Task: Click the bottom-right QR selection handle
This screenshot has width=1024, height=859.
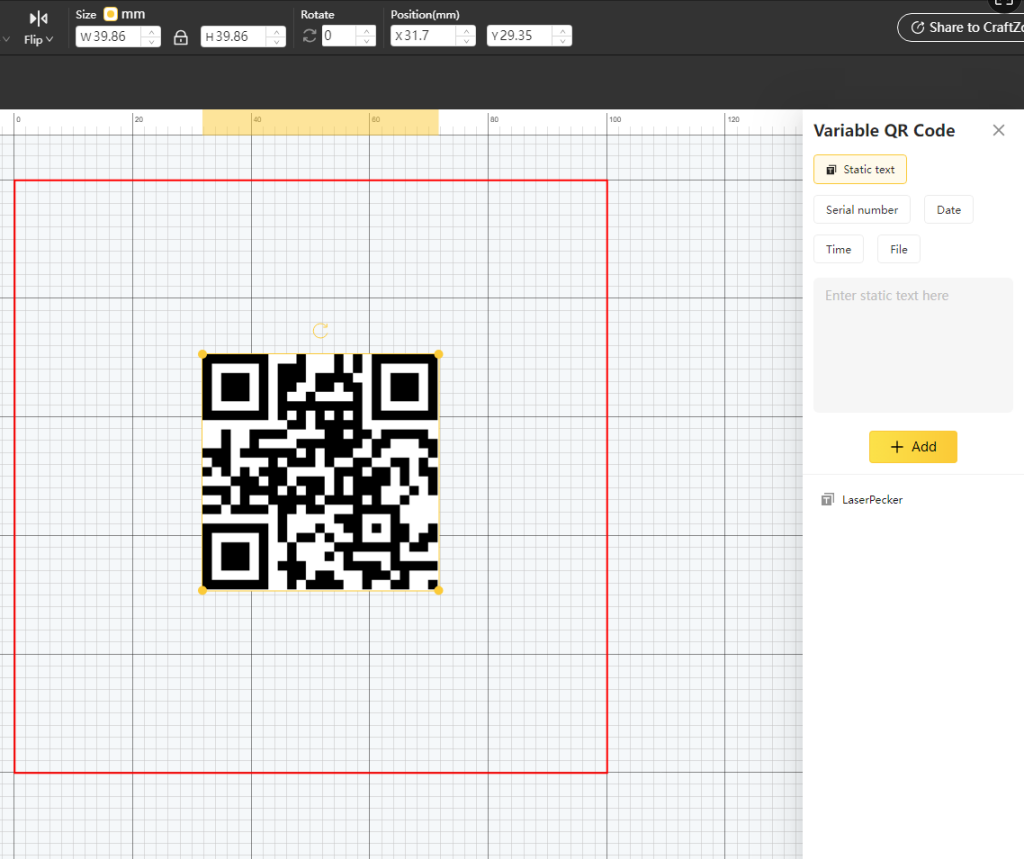Action: pos(438,591)
